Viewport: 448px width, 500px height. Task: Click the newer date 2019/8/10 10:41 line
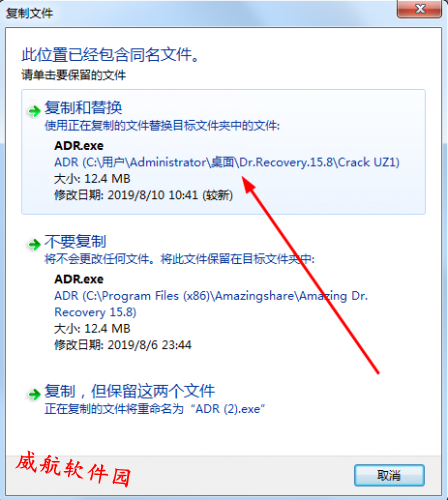click(143, 195)
